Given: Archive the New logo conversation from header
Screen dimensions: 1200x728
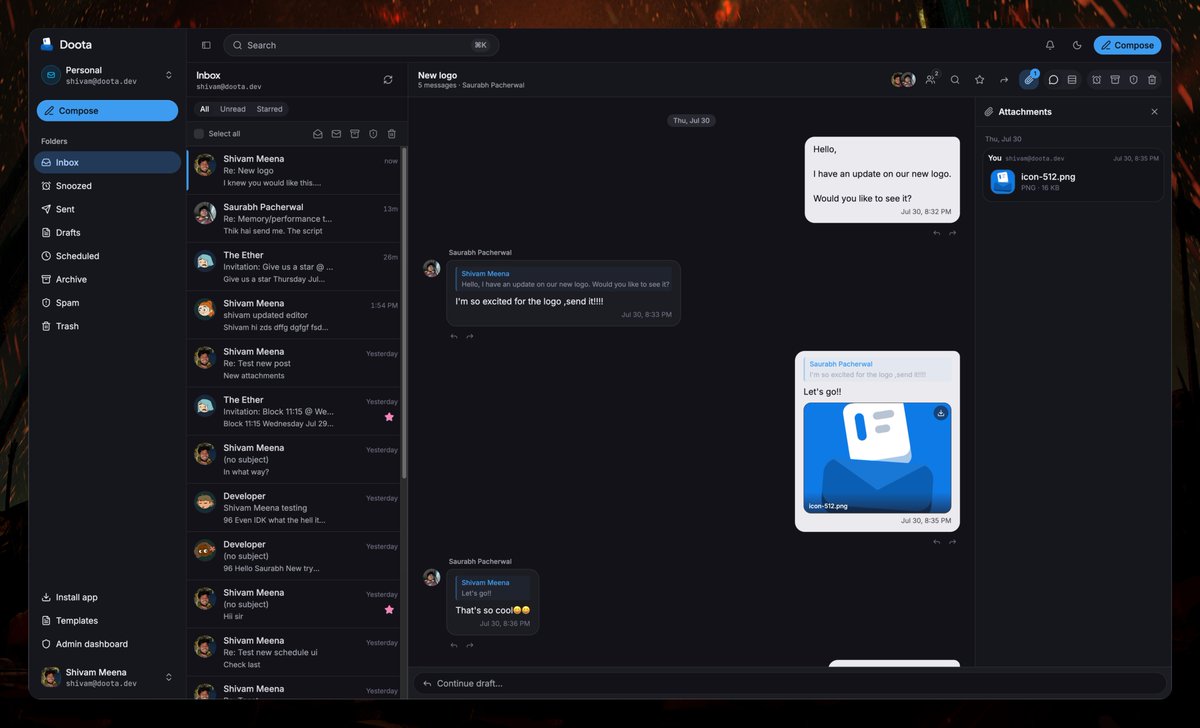Looking at the screenshot, I should [x=1115, y=80].
